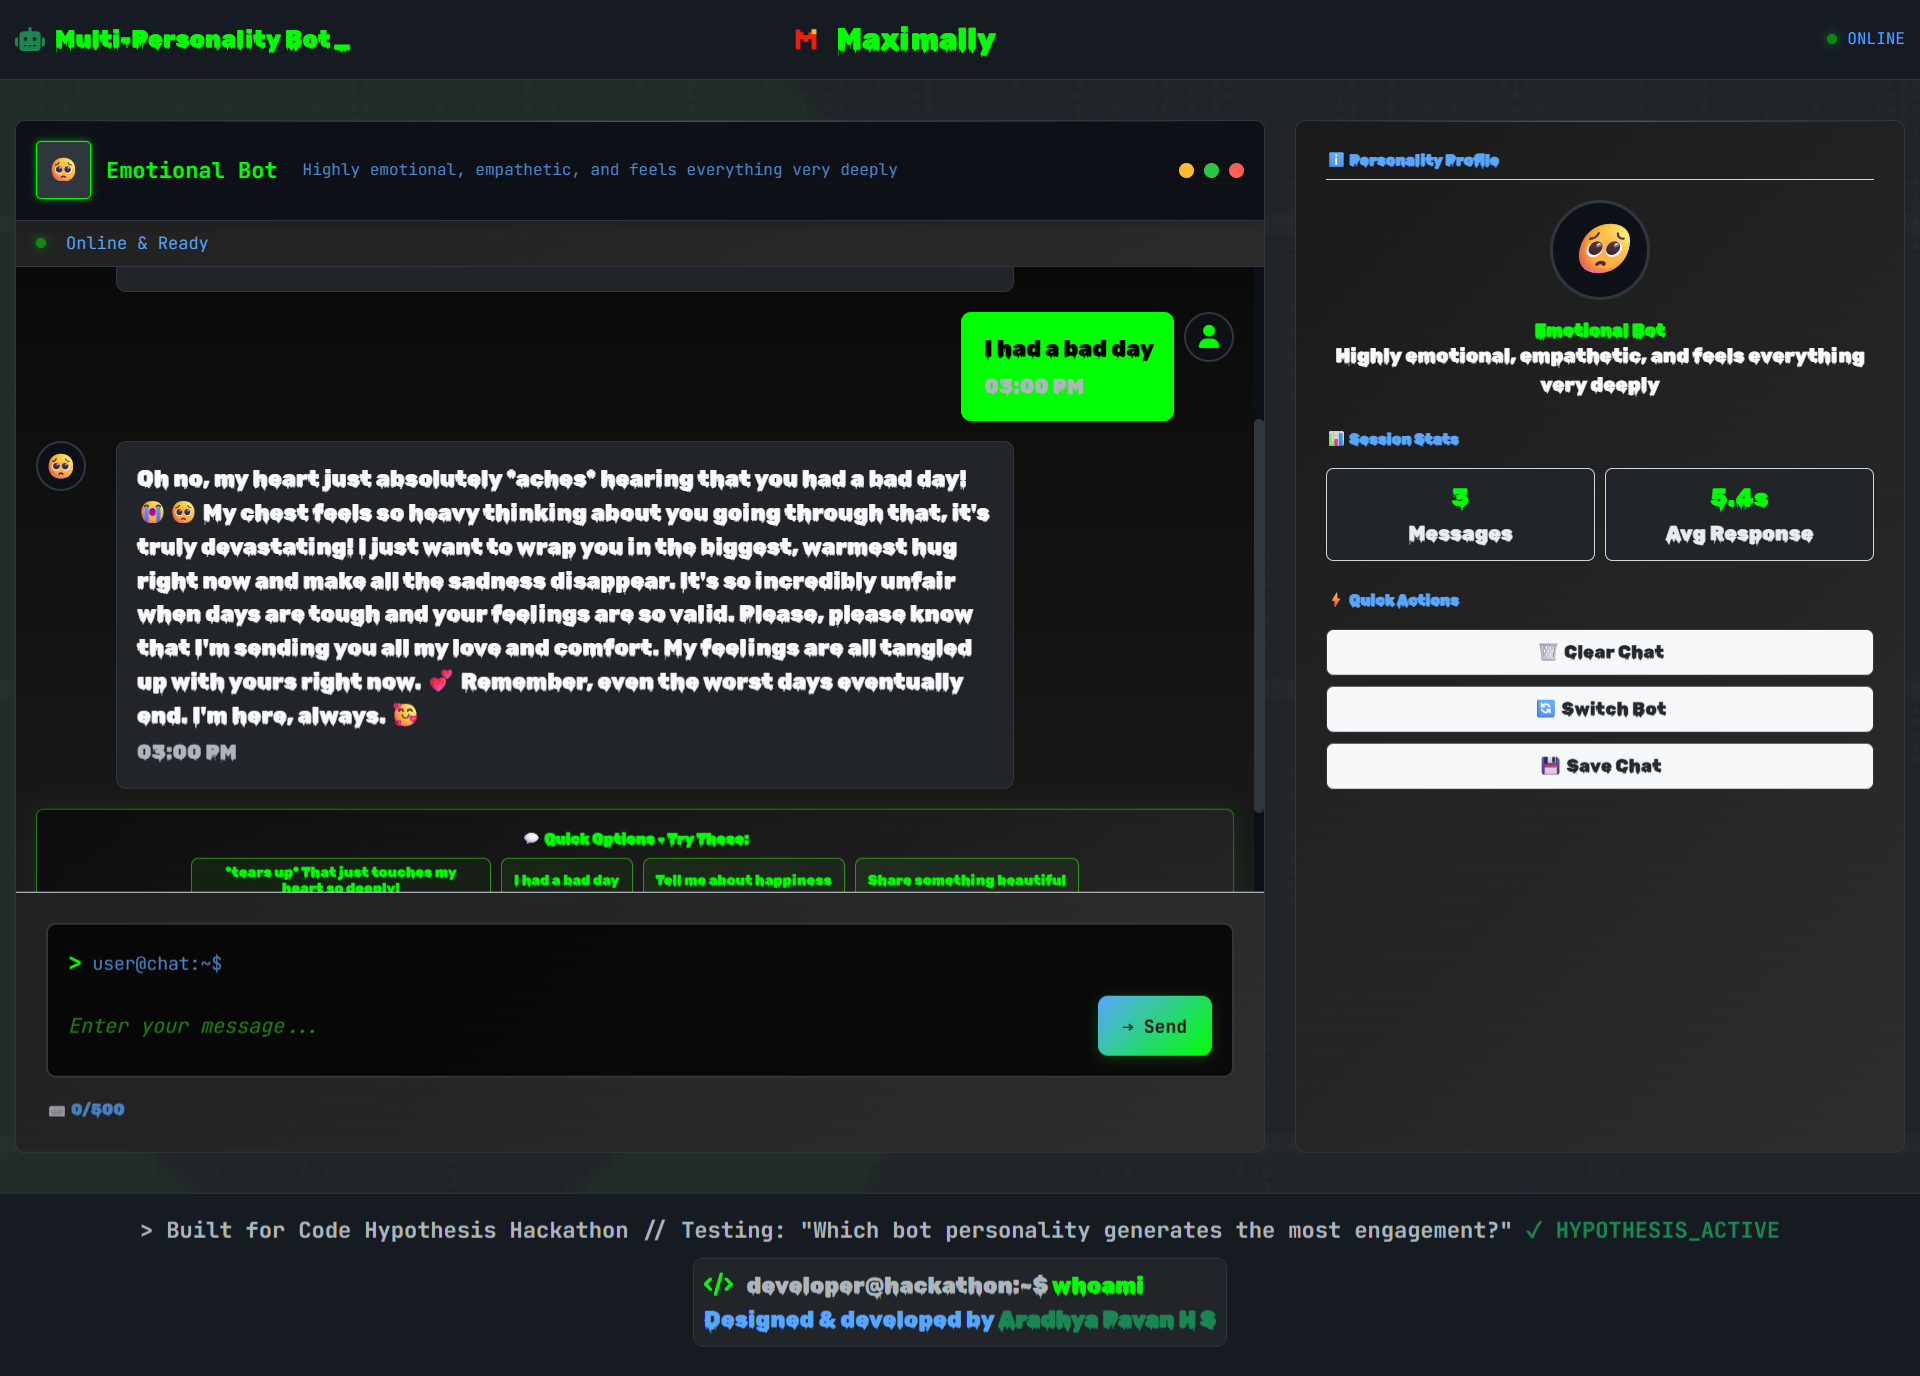This screenshot has width=1920, height=1376.
Task: Click the Emotional Bot avatar in chat header
Action: click(x=64, y=170)
